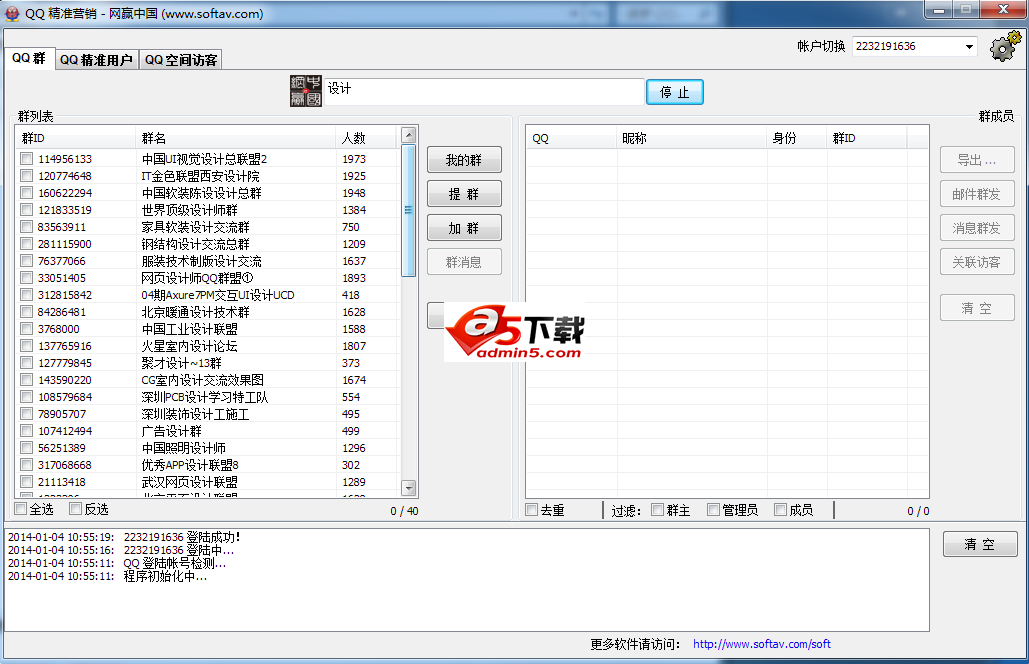Click the 停止 stop button
The image size is (1029, 664).
coord(674,92)
